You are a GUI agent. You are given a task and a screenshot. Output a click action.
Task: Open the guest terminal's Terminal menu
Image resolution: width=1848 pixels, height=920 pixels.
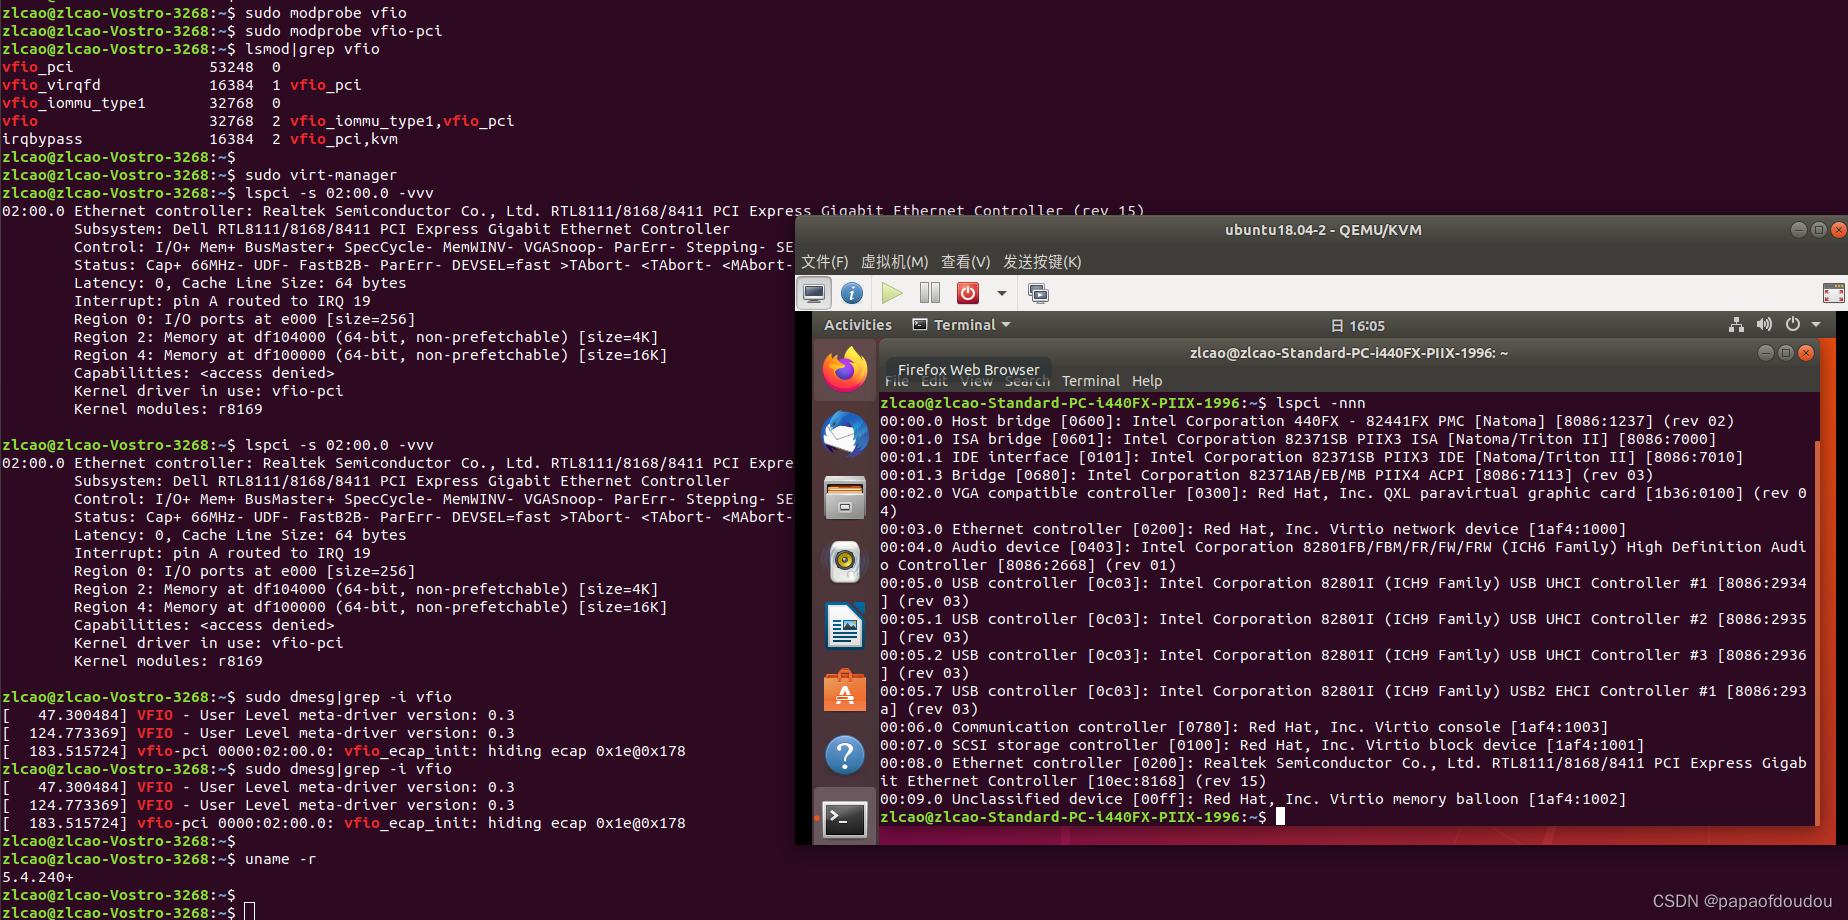(1091, 381)
